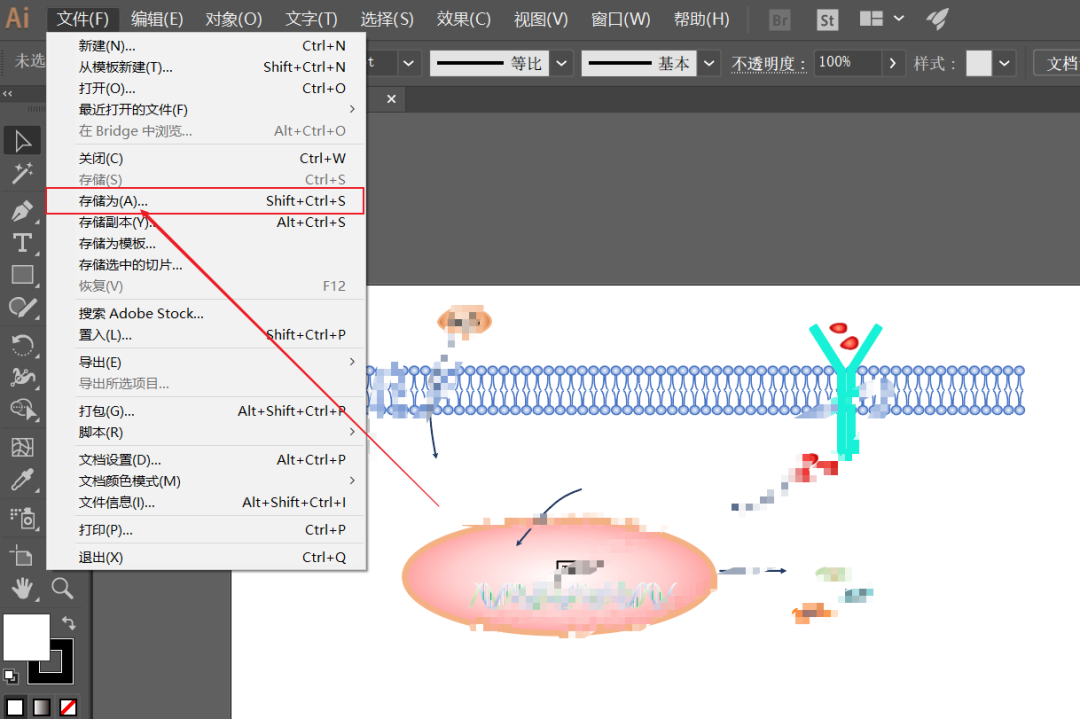Click the white Fill color swatch
This screenshot has width=1080, height=719.
point(26,637)
